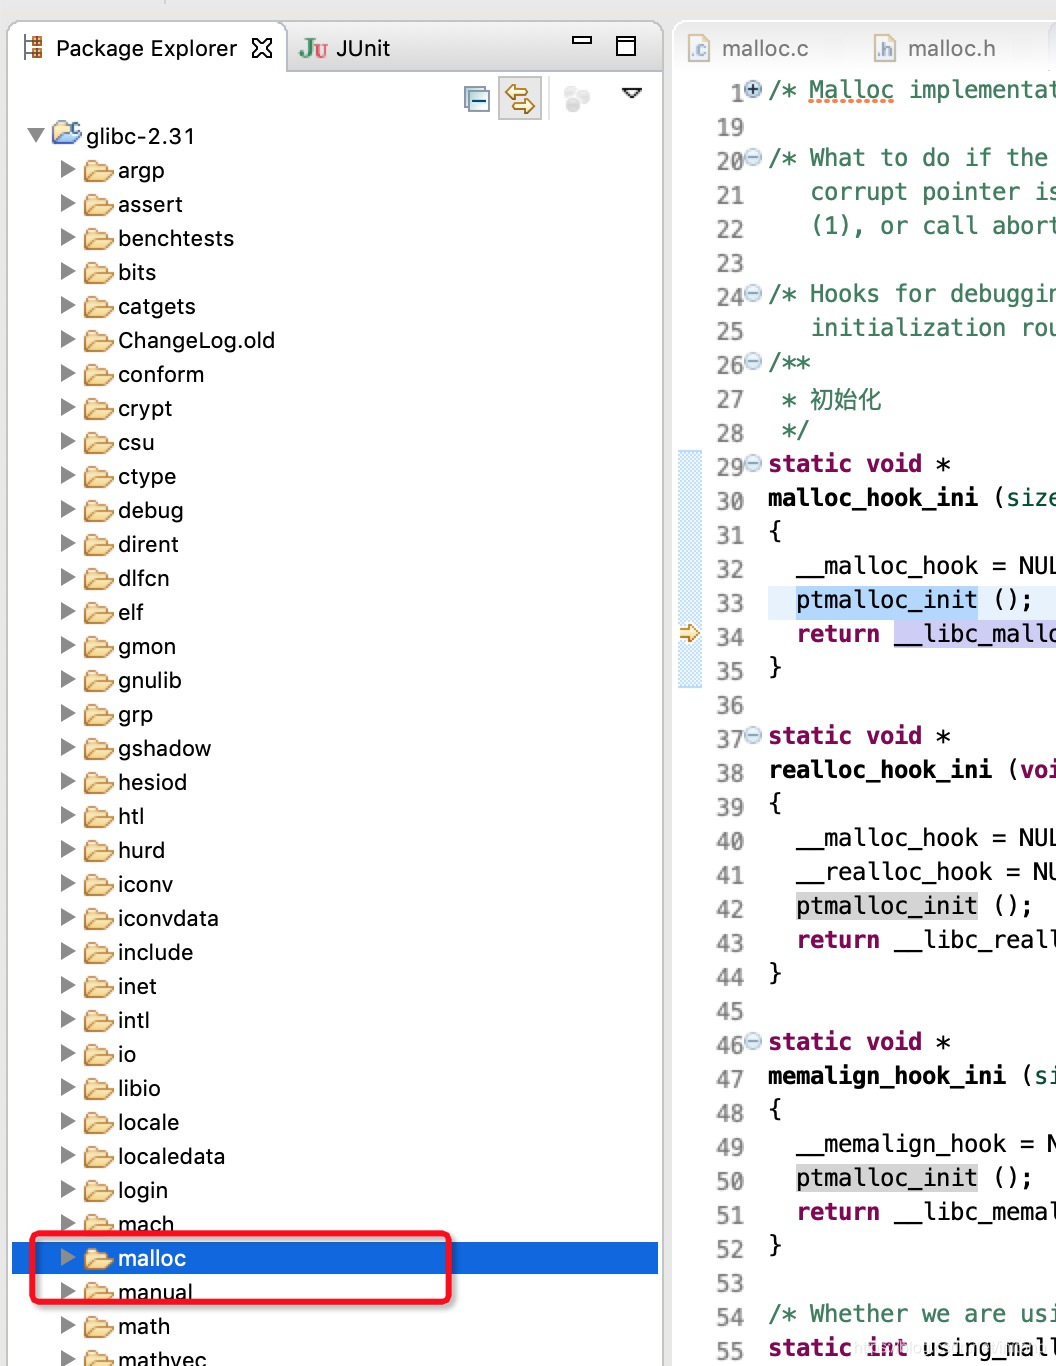Expand the ChangeLog.old folder
The image size is (1056, 1366).
[68, 339]
